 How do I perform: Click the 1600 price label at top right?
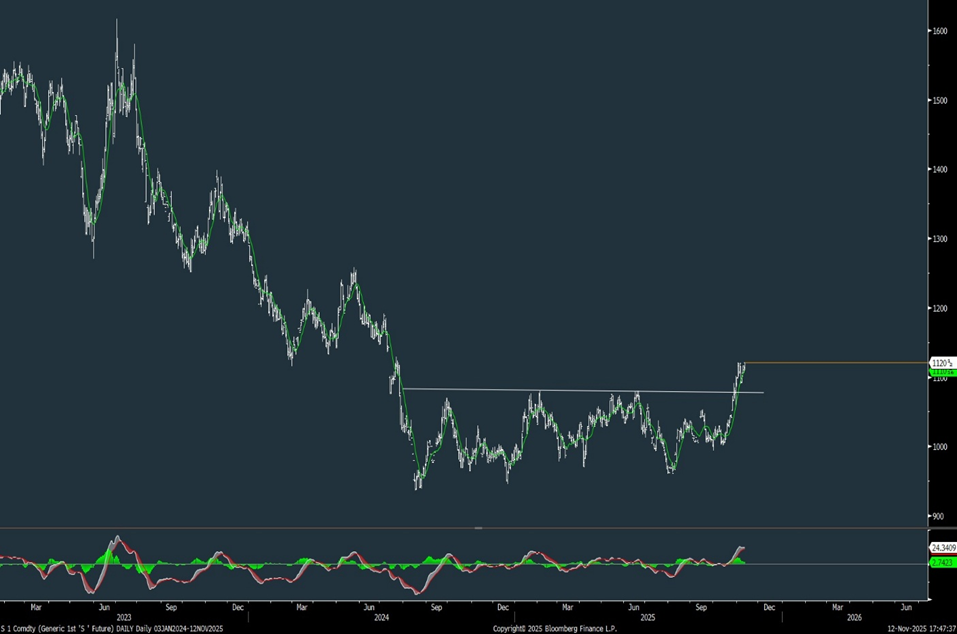click(940, 30)
